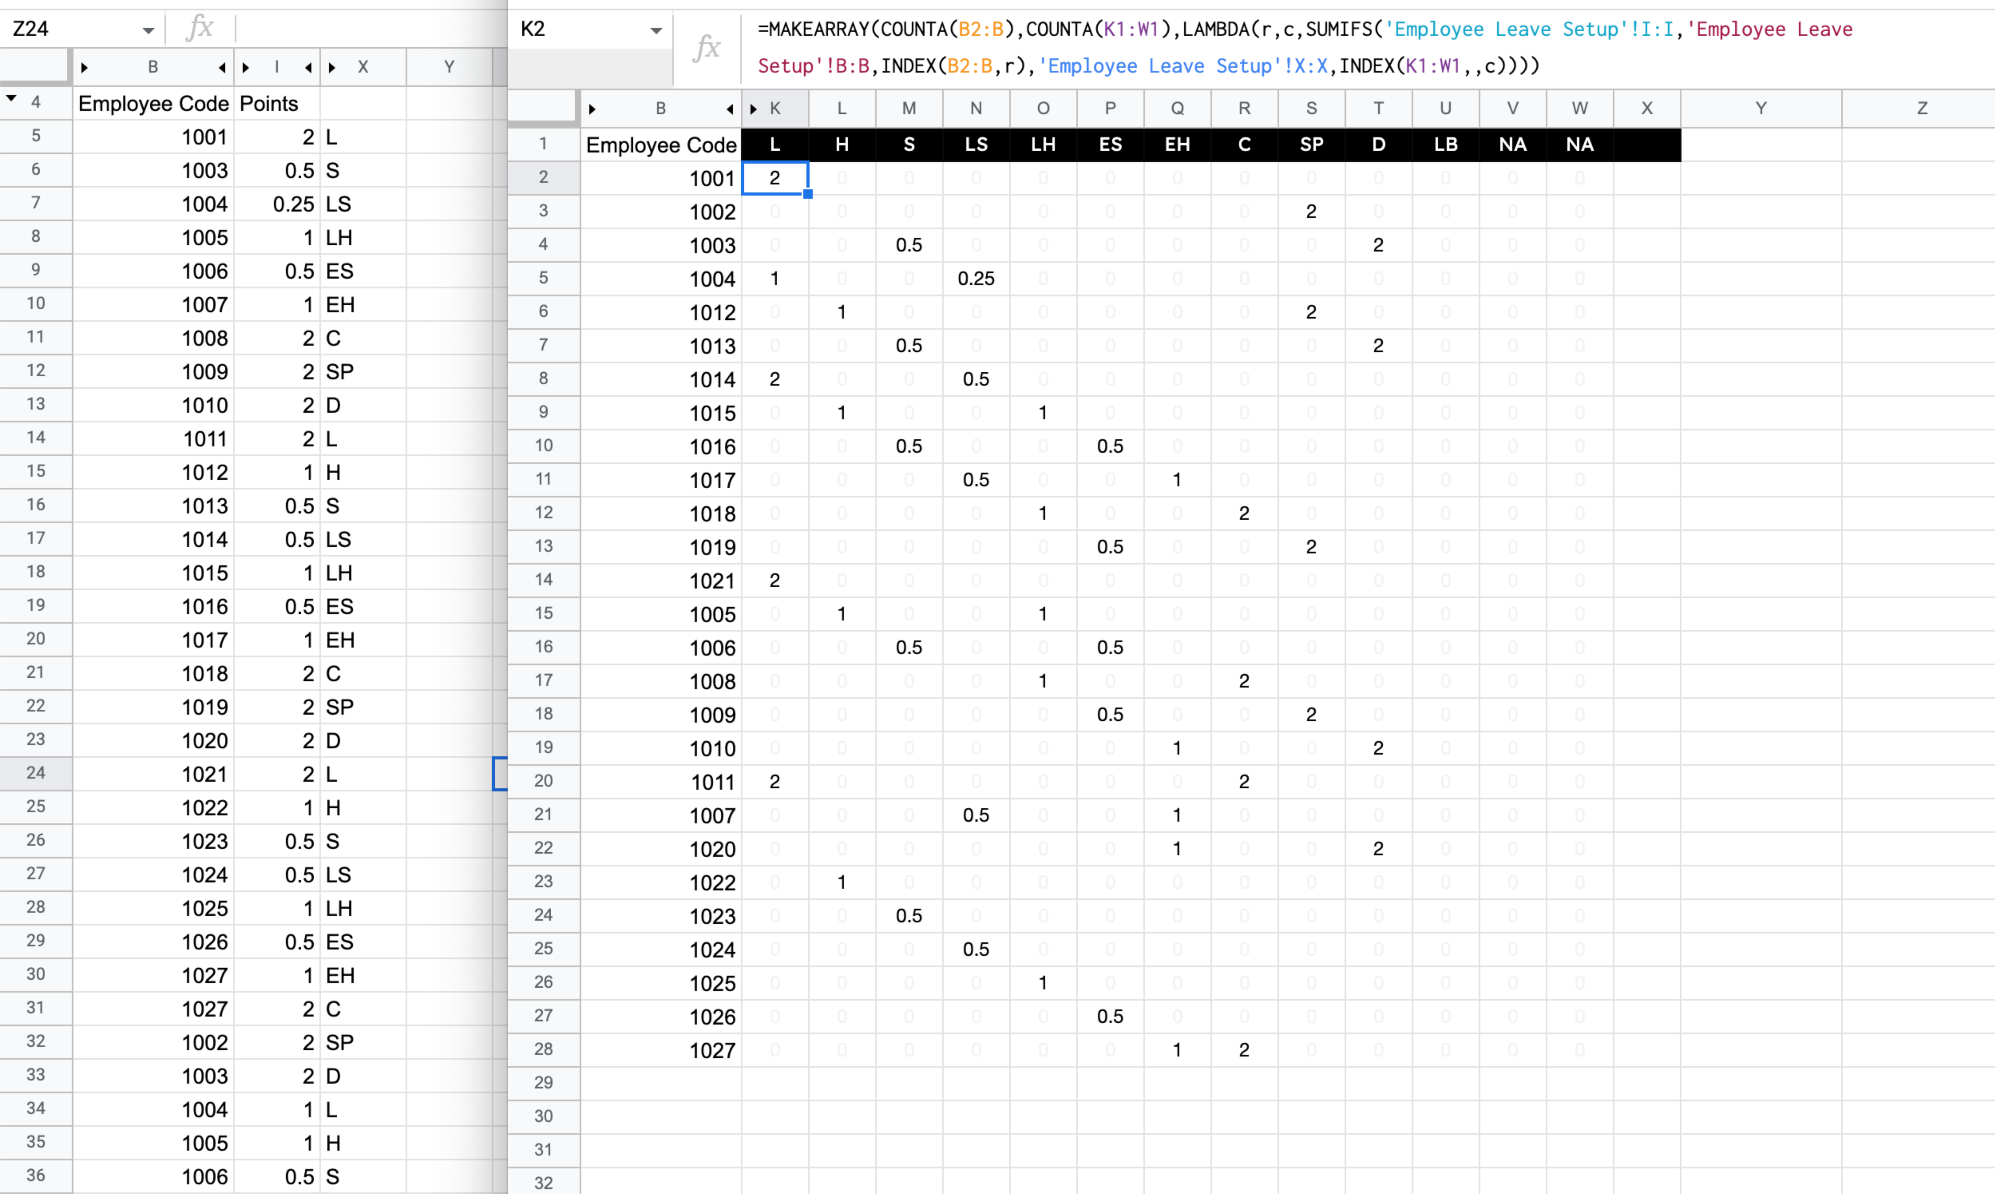Select column M header in right sheet

(x=909, y=109)
